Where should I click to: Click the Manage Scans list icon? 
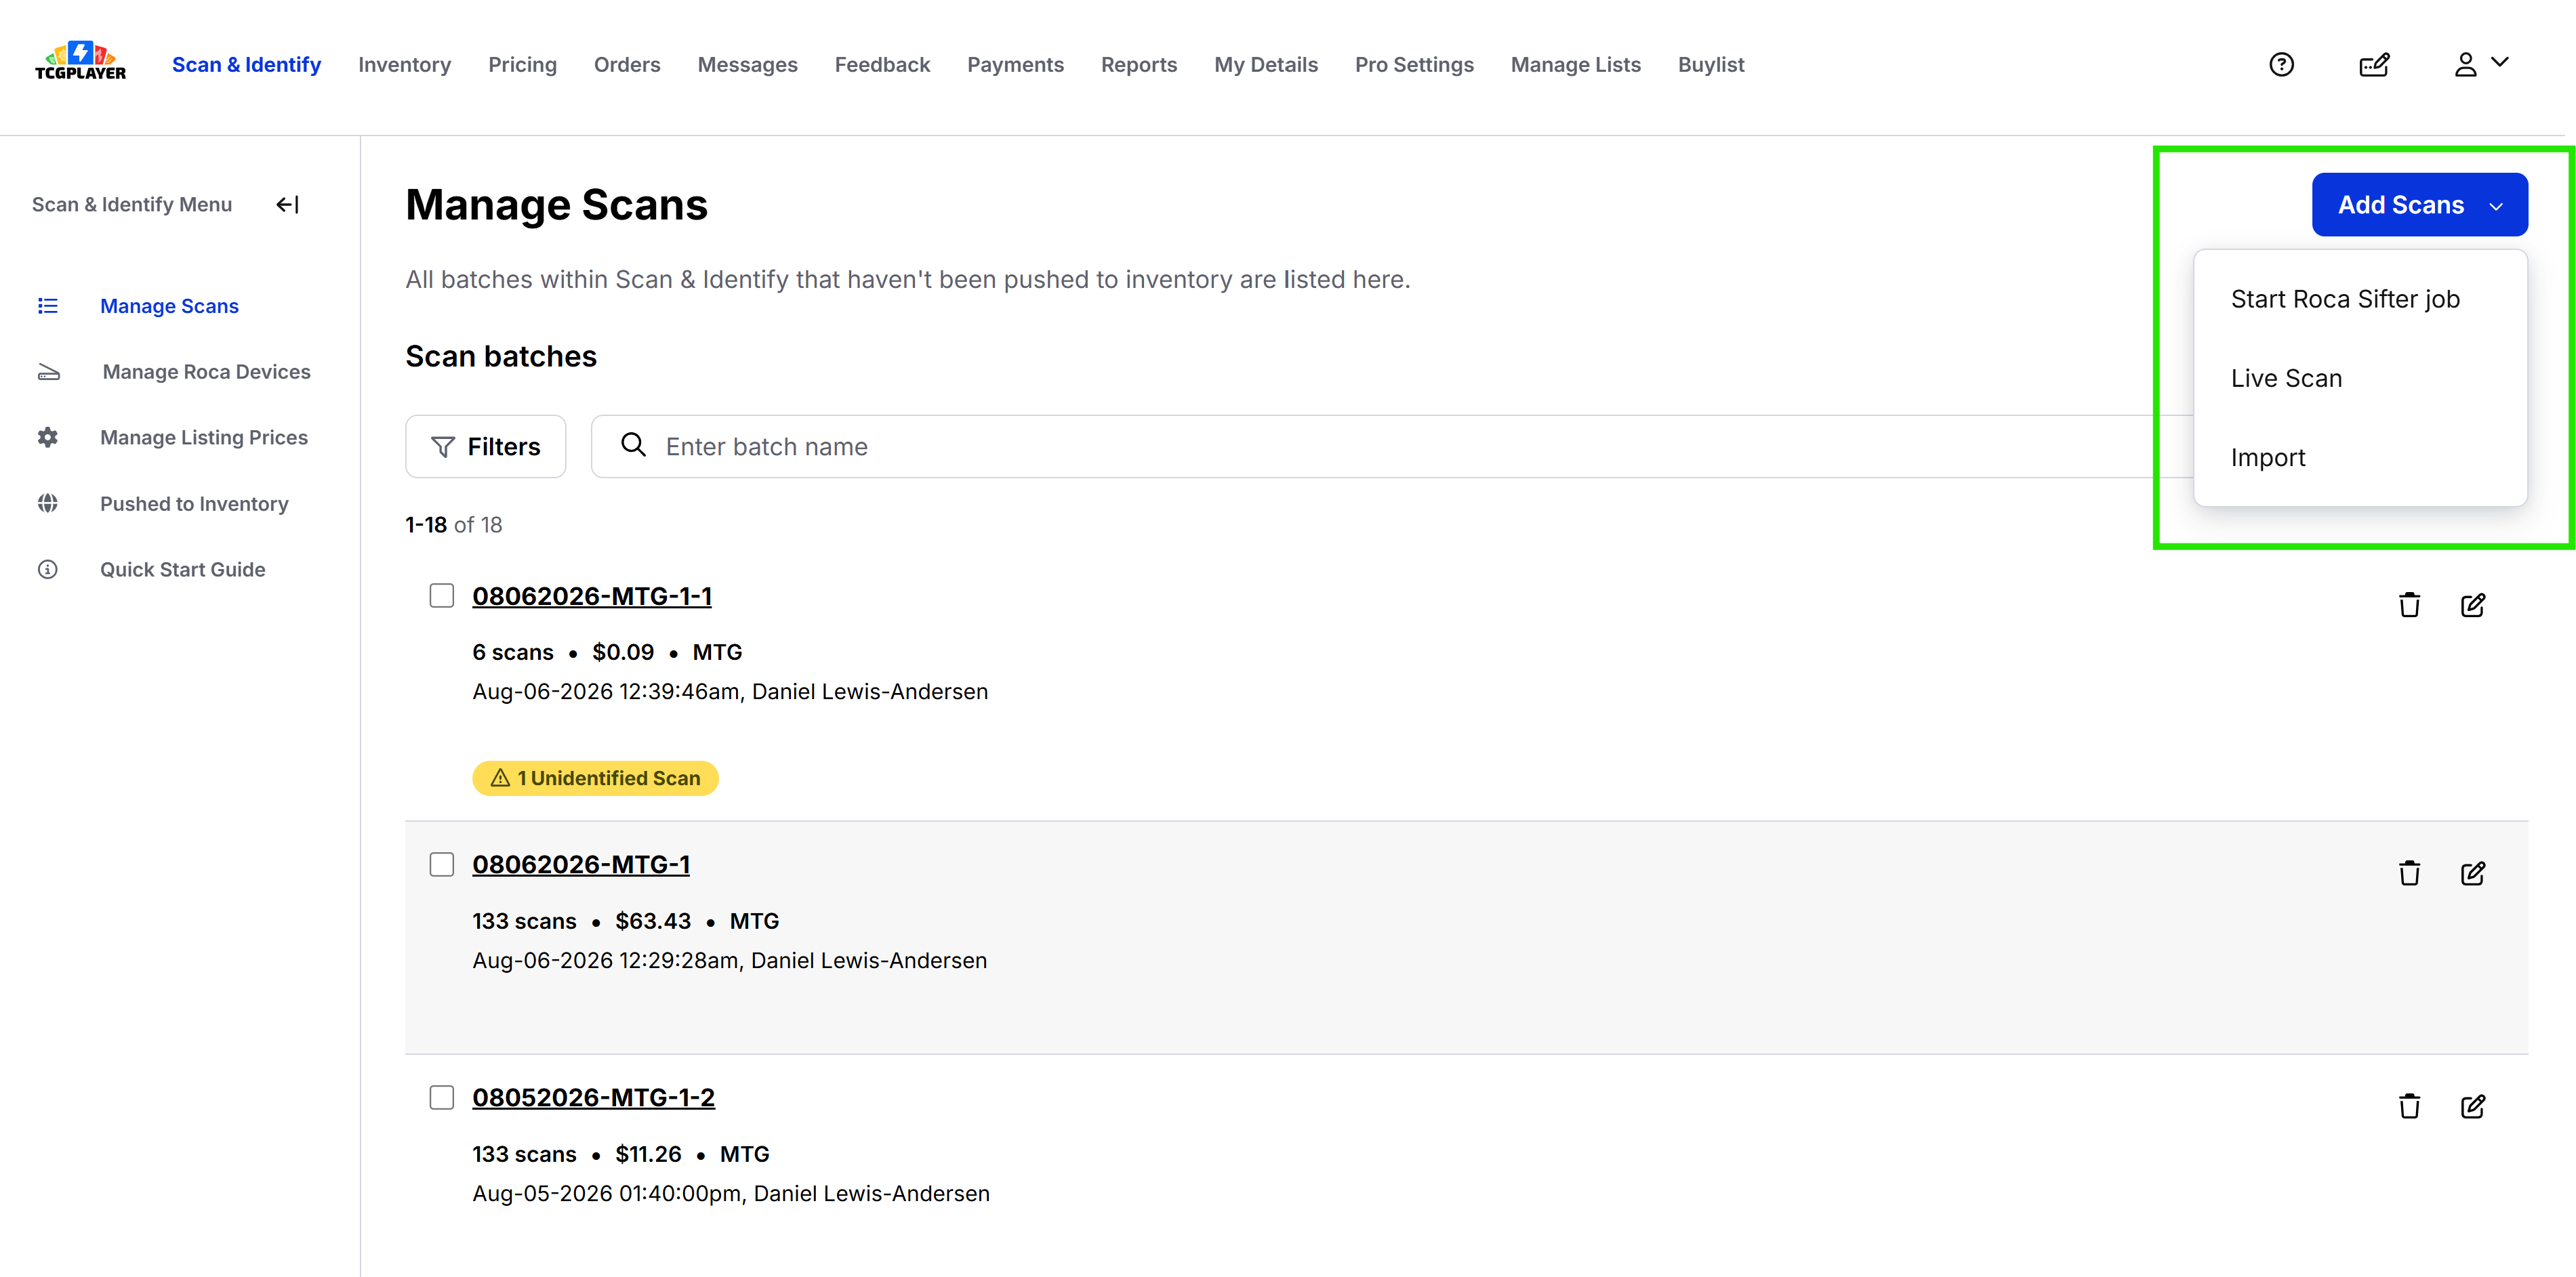point(48,306)
